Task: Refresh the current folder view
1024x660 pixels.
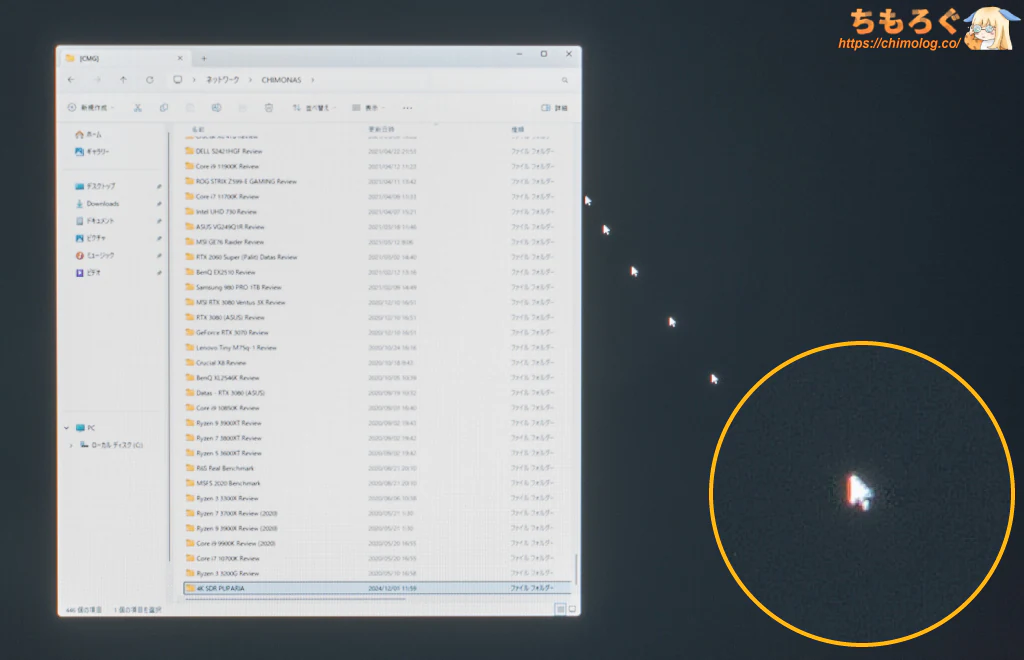Action: [149, 80]
